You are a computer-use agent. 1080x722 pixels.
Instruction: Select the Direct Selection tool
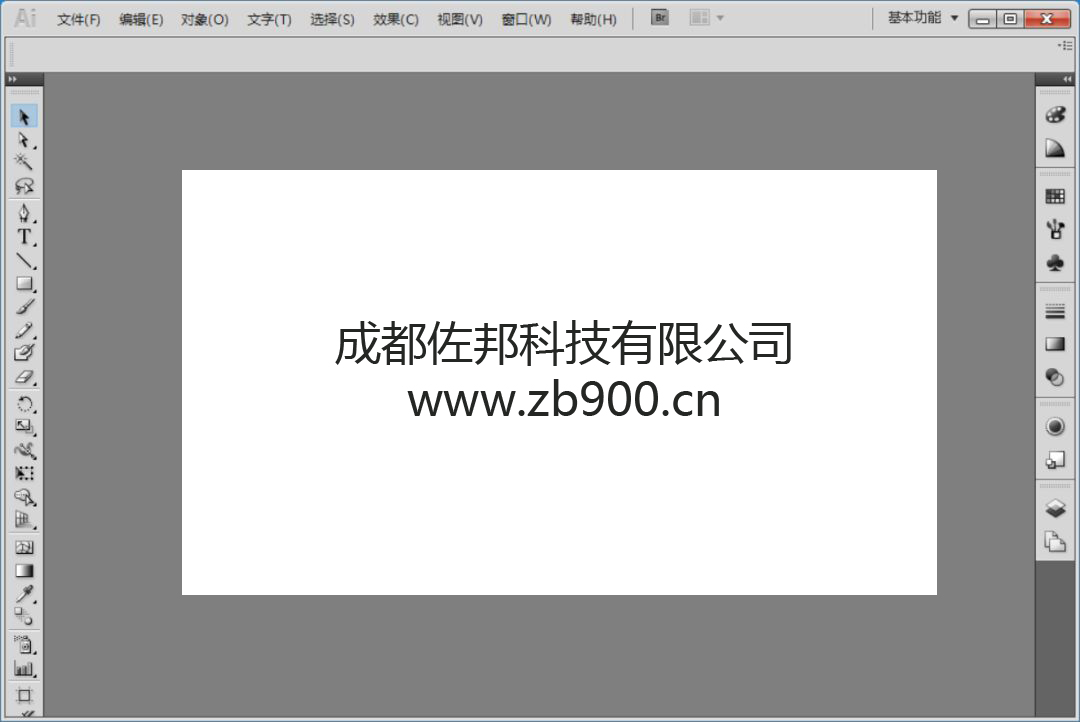click(24, 140)
